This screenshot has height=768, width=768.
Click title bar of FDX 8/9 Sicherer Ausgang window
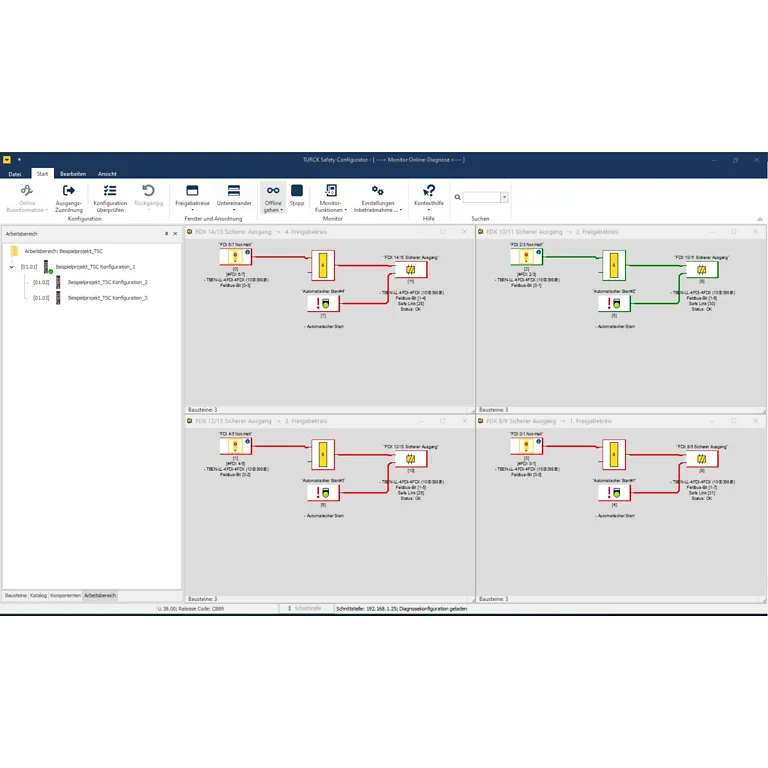(x=620, y=421)
